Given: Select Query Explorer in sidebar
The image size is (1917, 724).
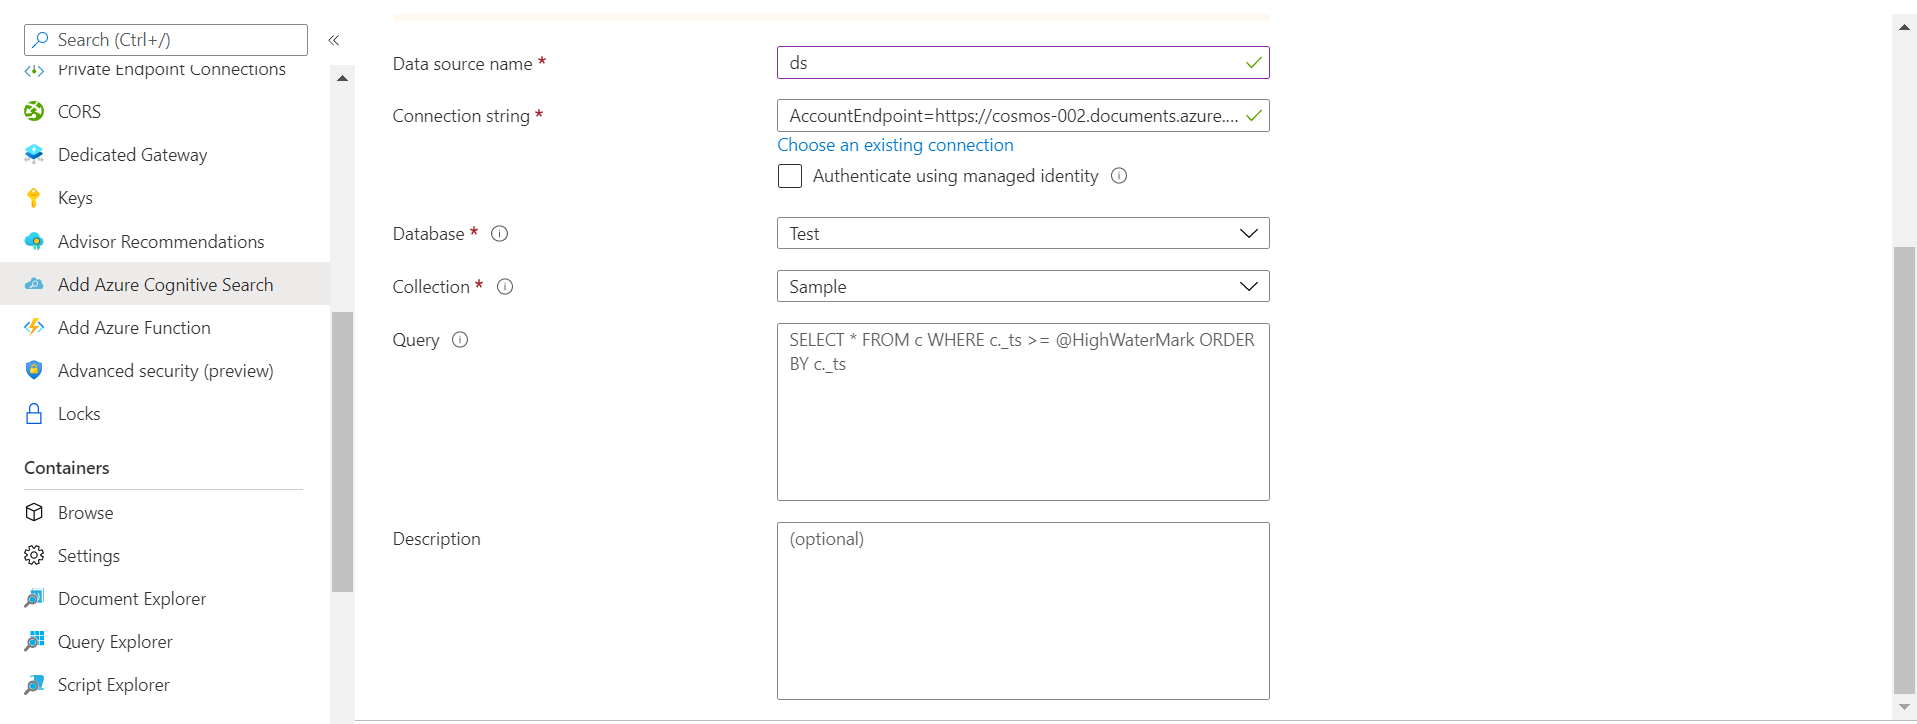Looking at the screenshot, I should pos(115,641).
